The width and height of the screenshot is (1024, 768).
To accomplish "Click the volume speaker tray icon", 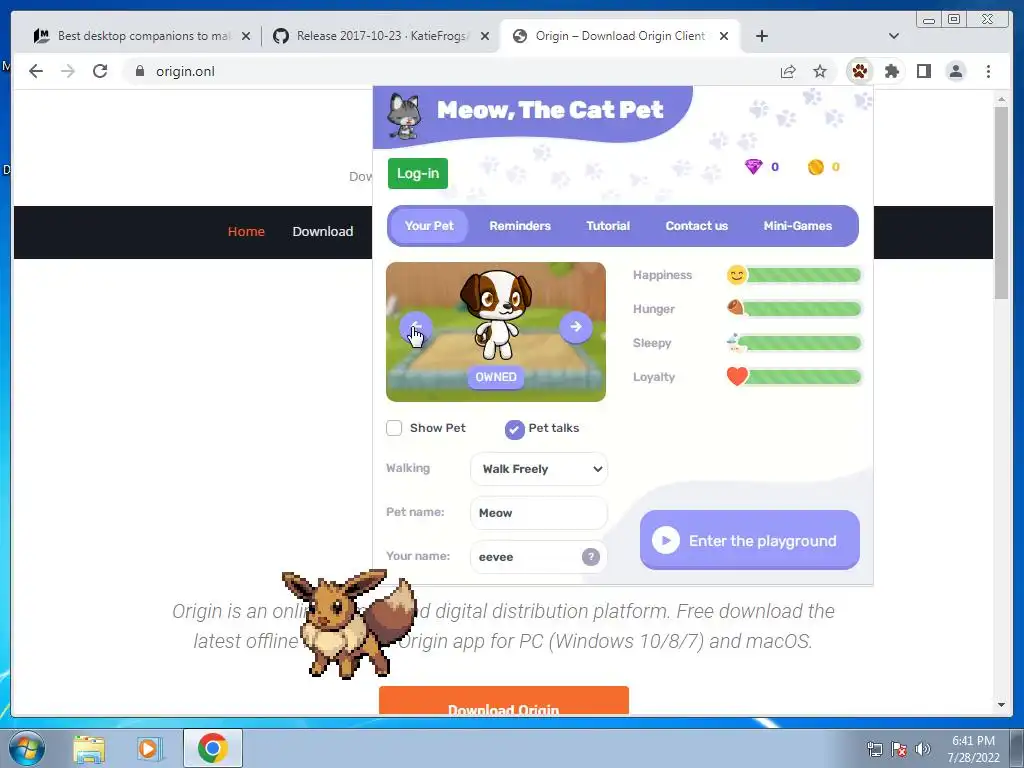I will point(923,749).
